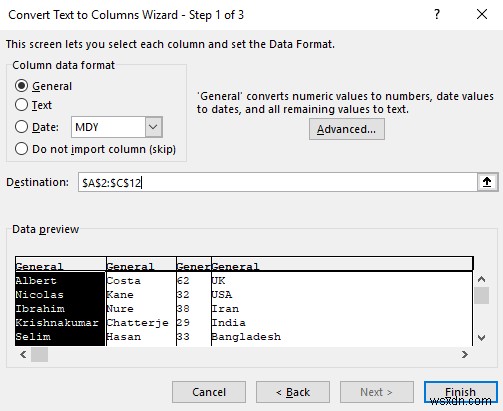Click the Help question mark icon
The image size is (503, 411).
(x=437, y=14)
